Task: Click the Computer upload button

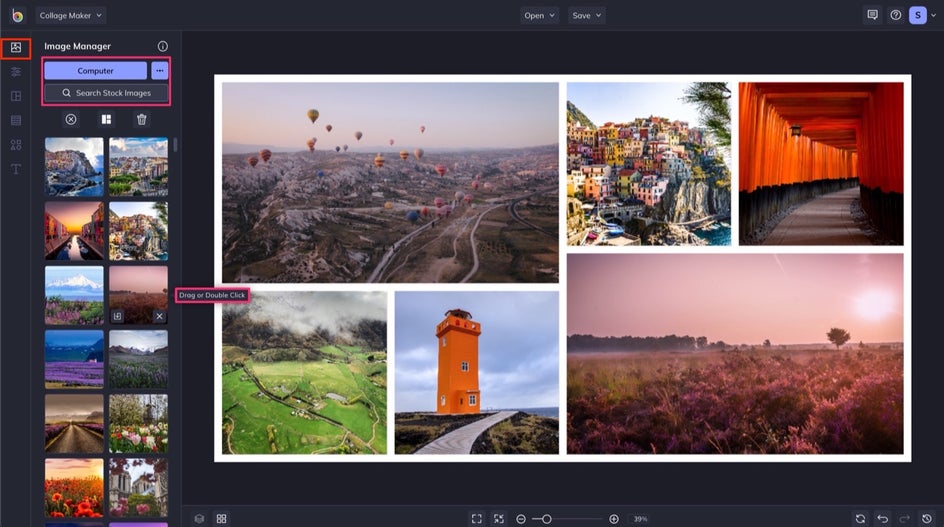Action: [x=95, y=71]
